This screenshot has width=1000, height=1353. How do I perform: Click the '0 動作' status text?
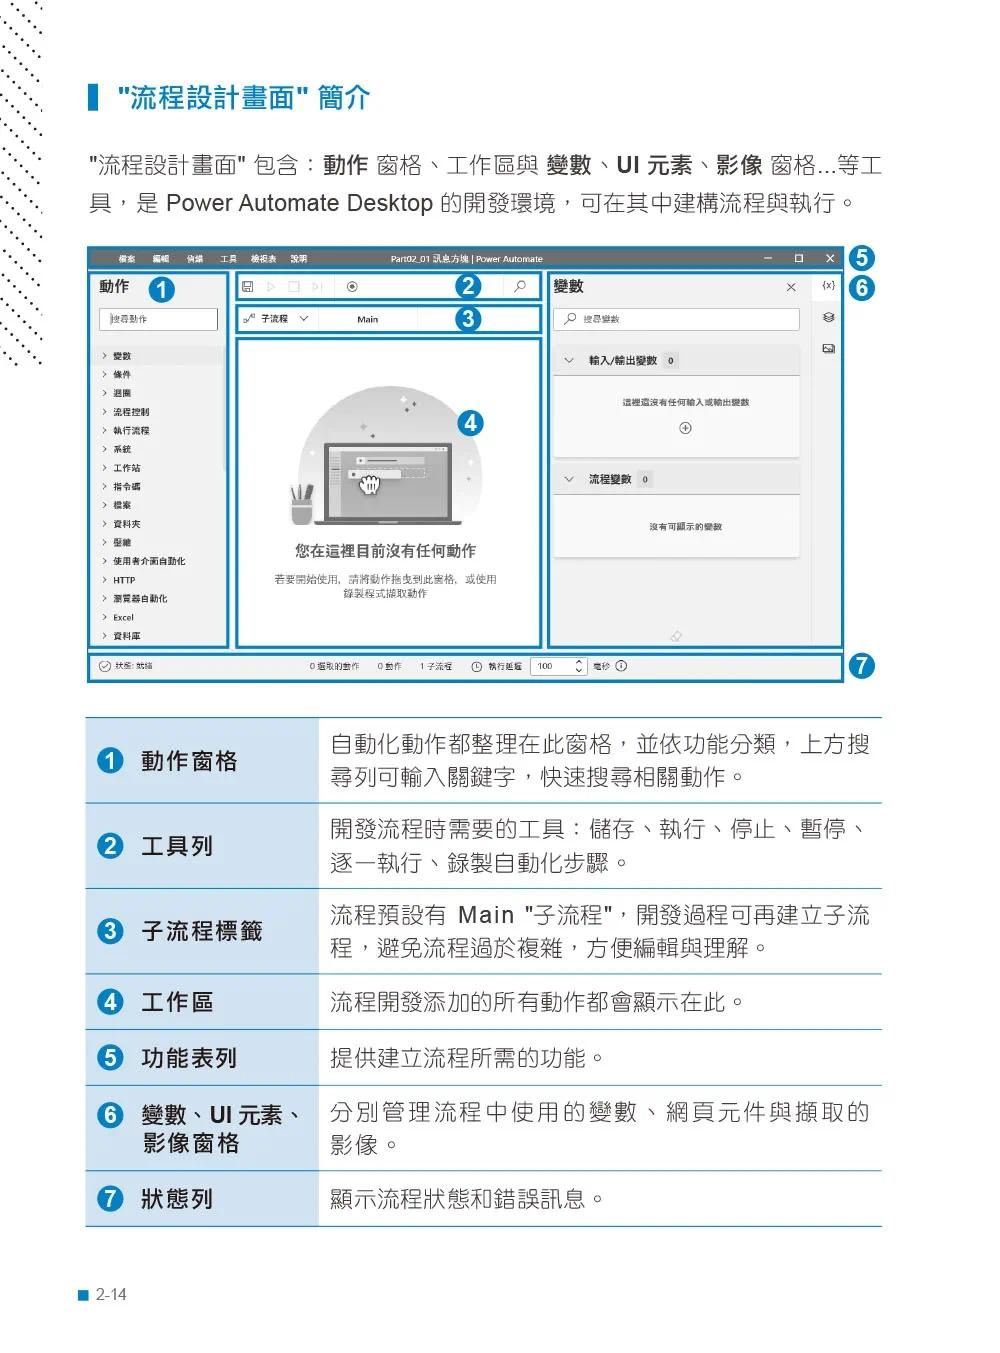pos(390,666)
